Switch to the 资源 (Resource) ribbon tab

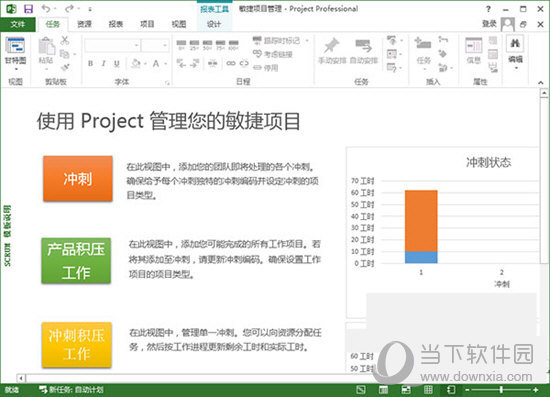(84, 24)
